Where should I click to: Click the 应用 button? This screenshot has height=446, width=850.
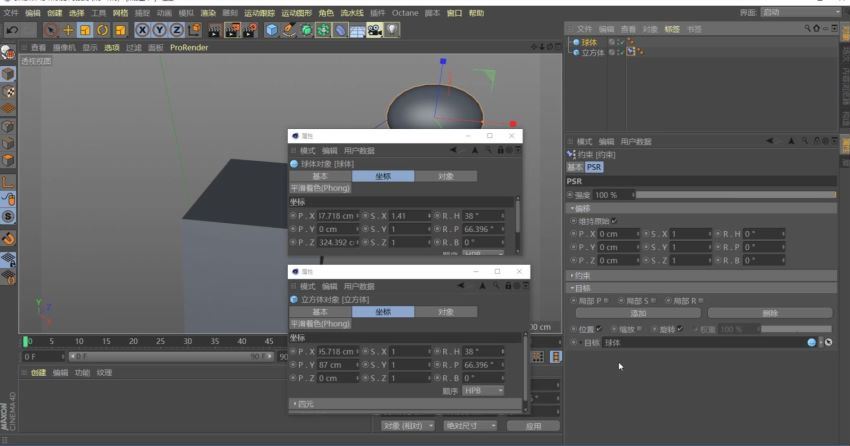pos(533,426)
